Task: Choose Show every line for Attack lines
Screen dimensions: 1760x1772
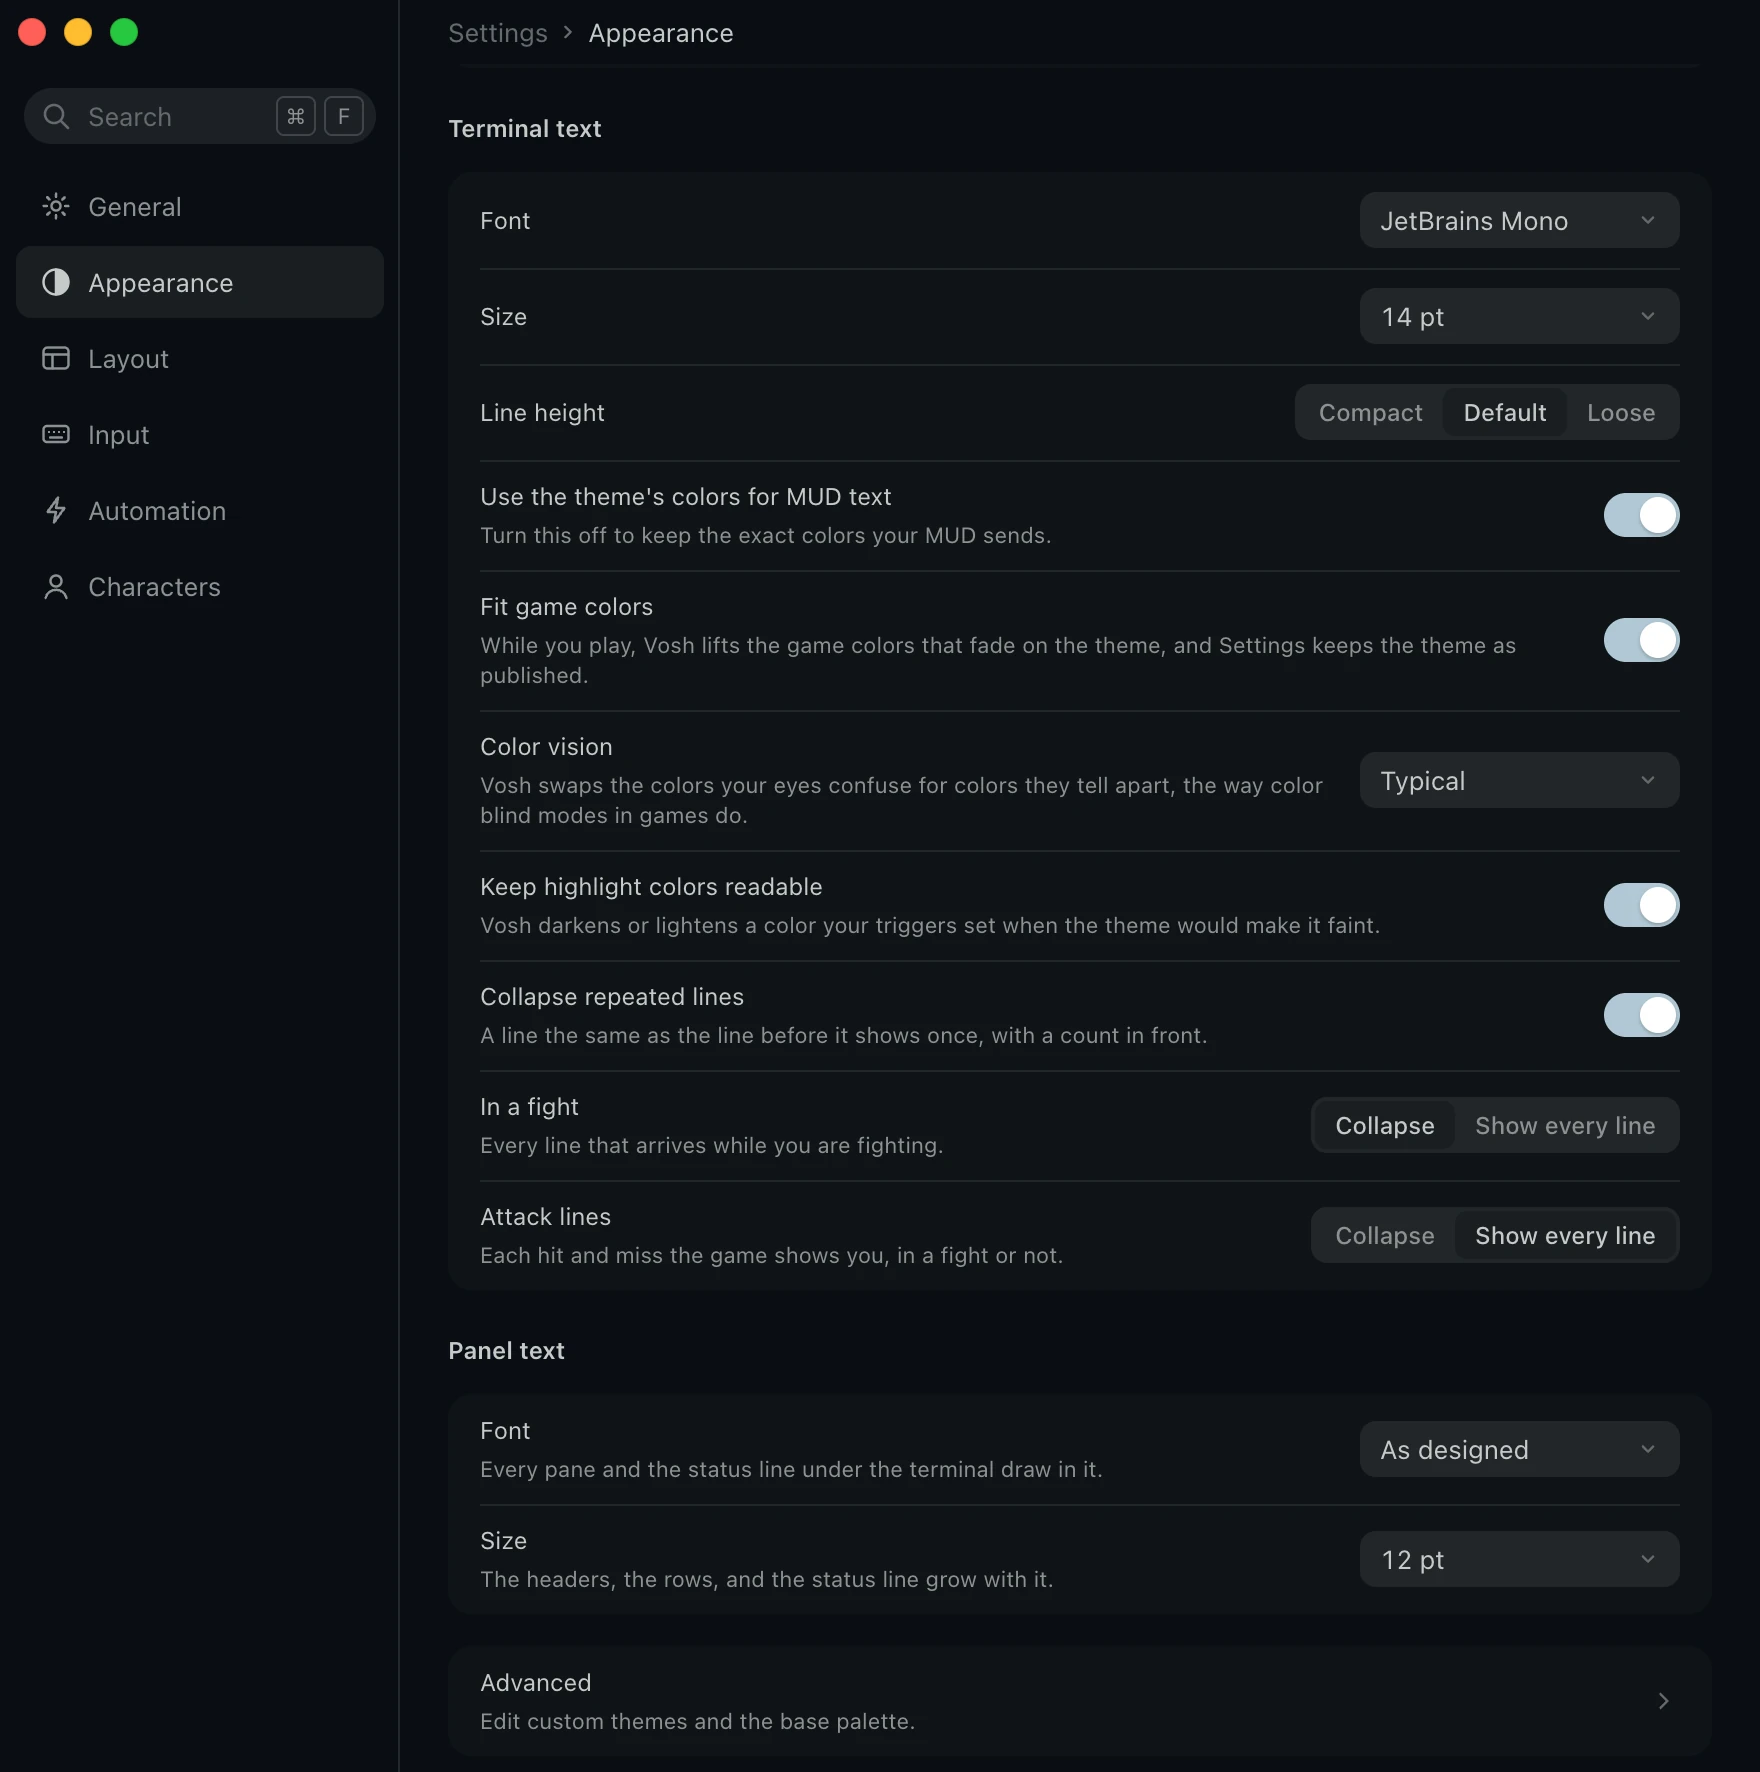Action: [1565, 1236]
